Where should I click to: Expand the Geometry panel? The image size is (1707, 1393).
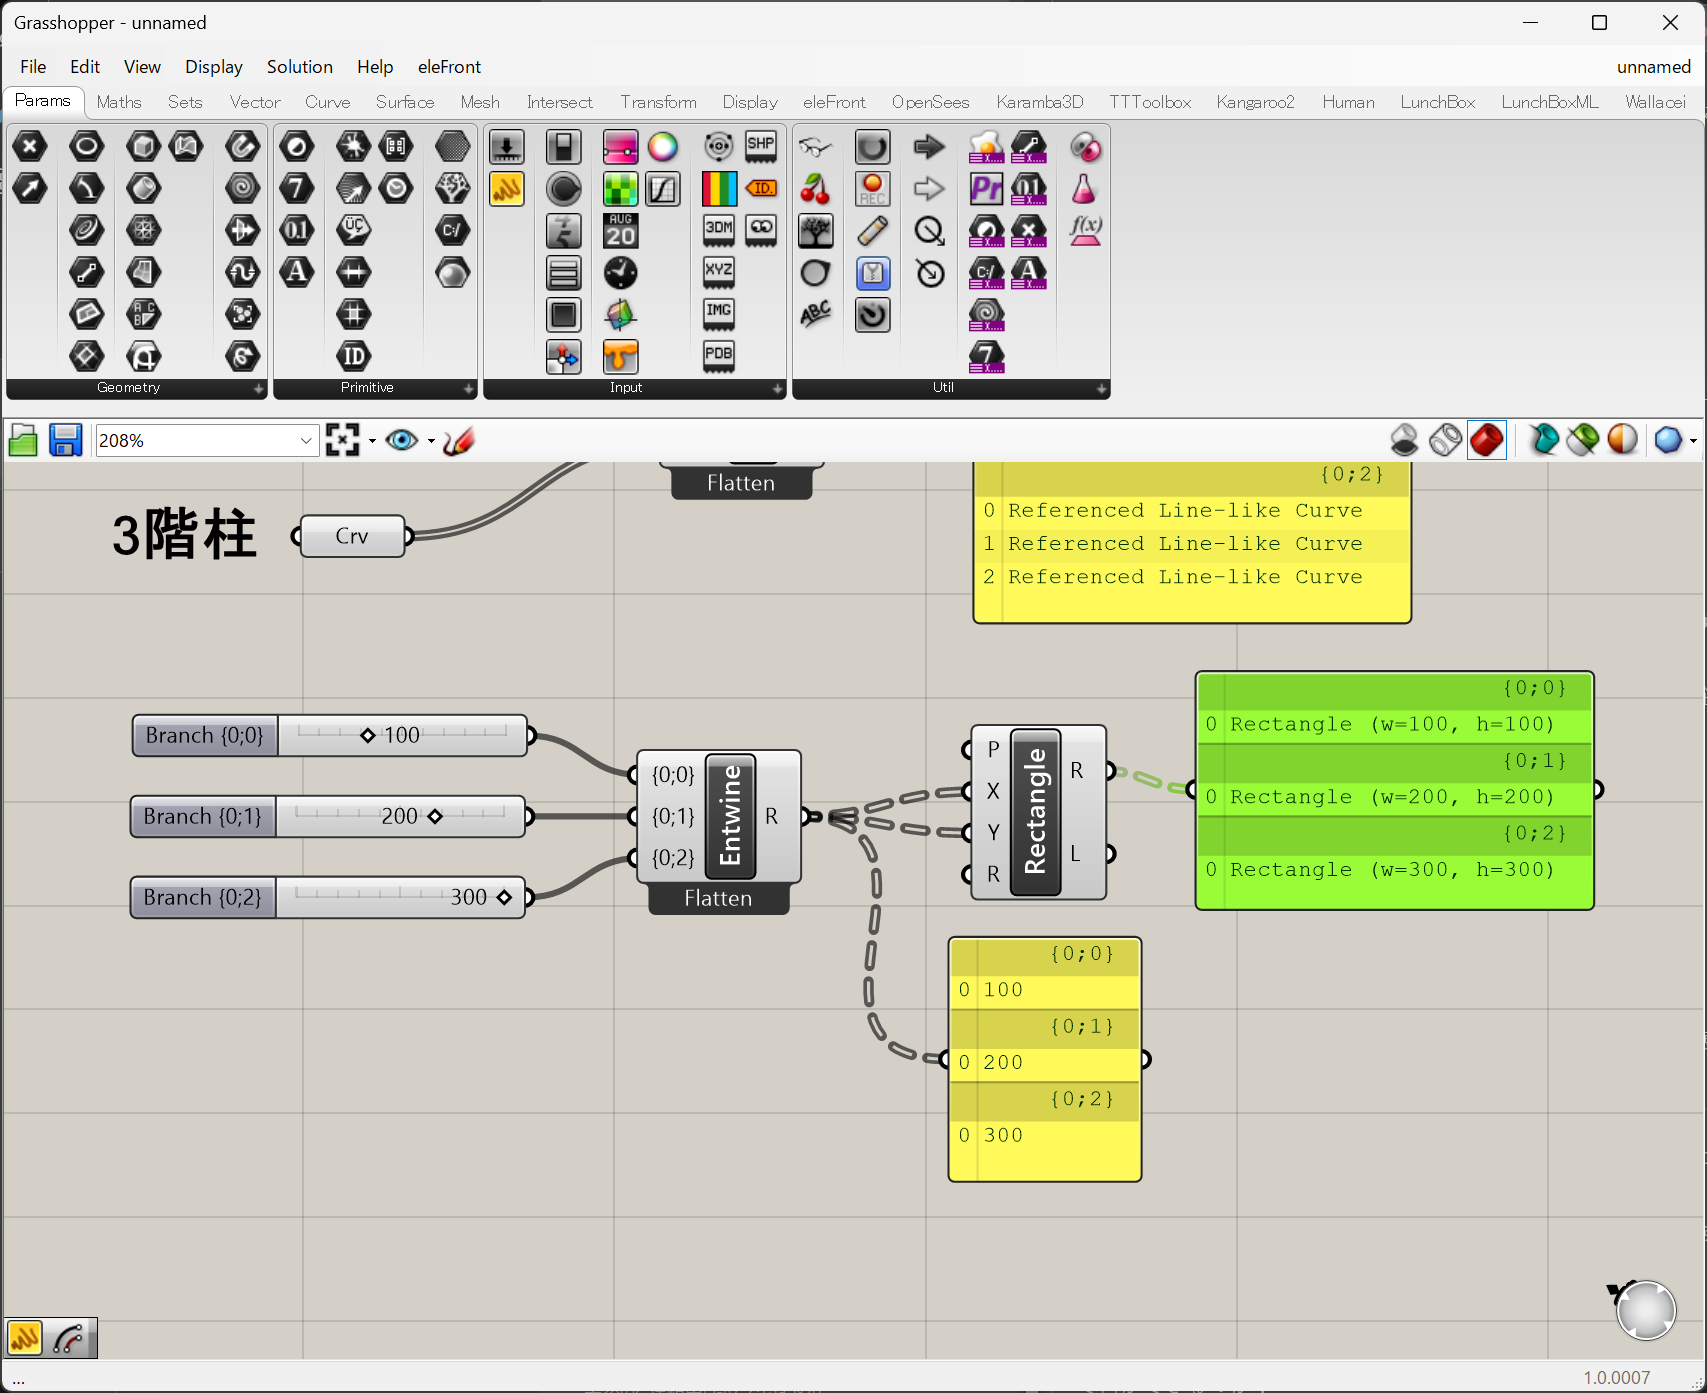[x=258, y=388]
